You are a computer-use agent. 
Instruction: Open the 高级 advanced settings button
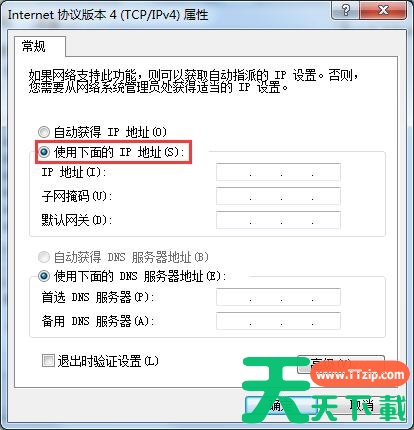341,364
